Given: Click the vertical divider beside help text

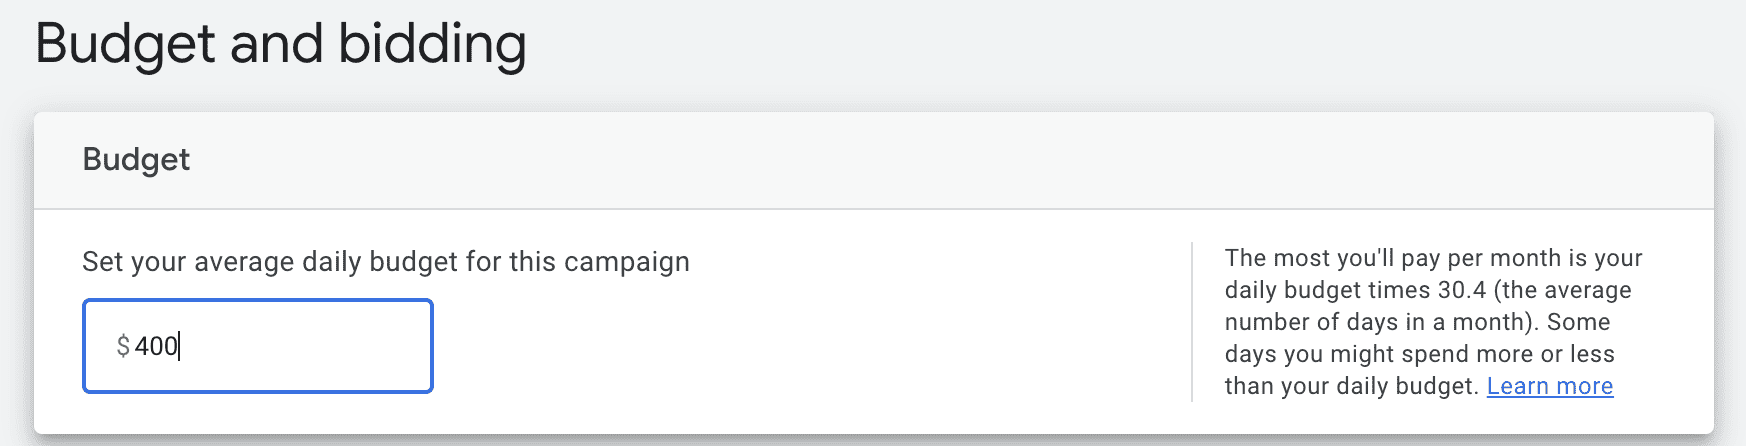Looking at the screenshot, I should click(1192, 322).
